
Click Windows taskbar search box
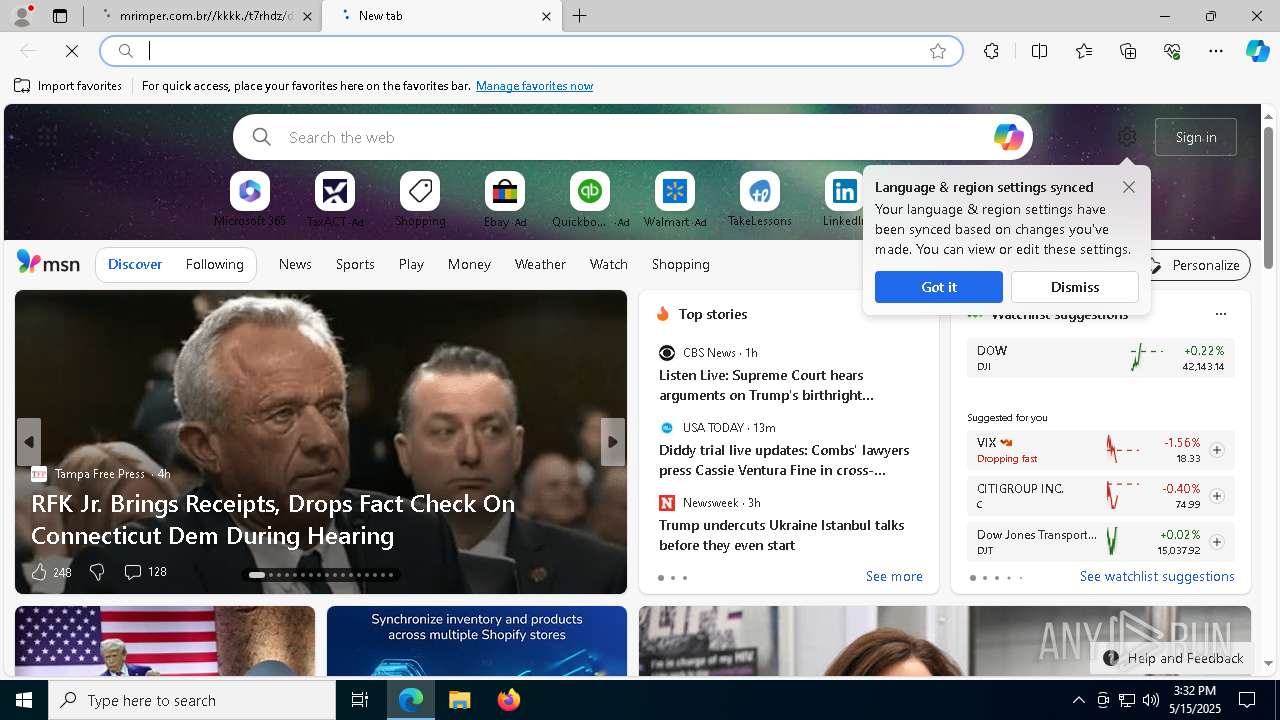pyautogui.click(x=192, y=700)
